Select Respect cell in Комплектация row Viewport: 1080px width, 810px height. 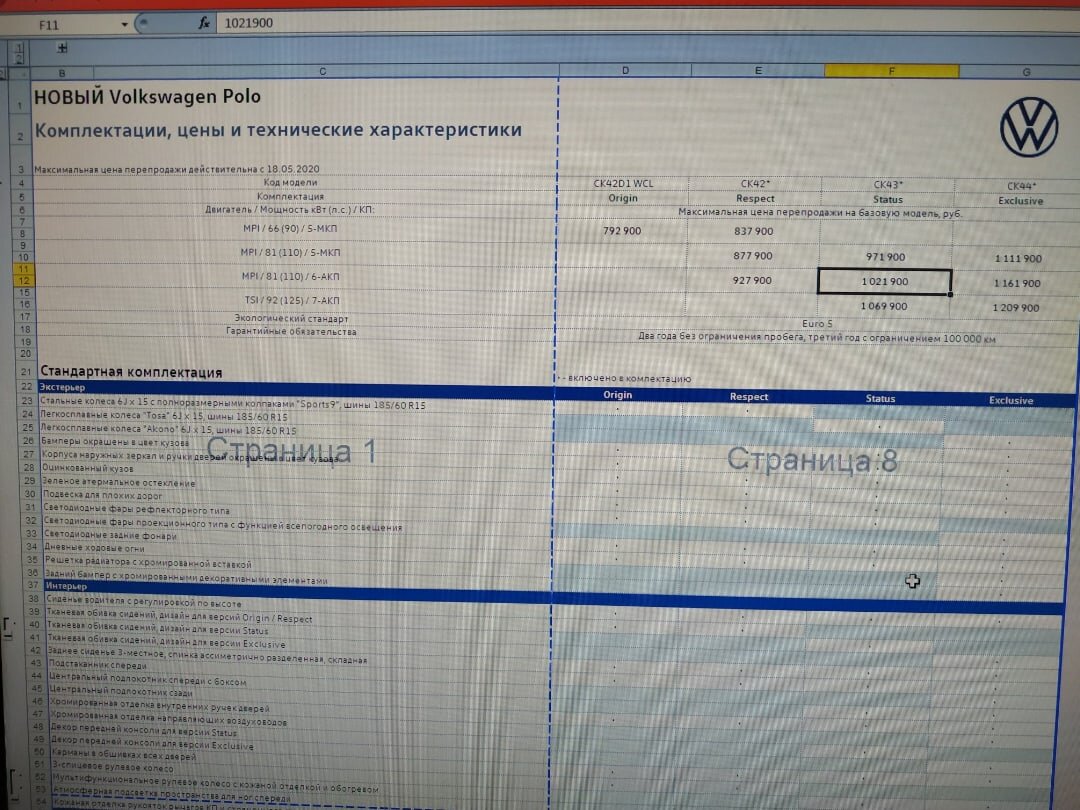click(x=755, y=198)
